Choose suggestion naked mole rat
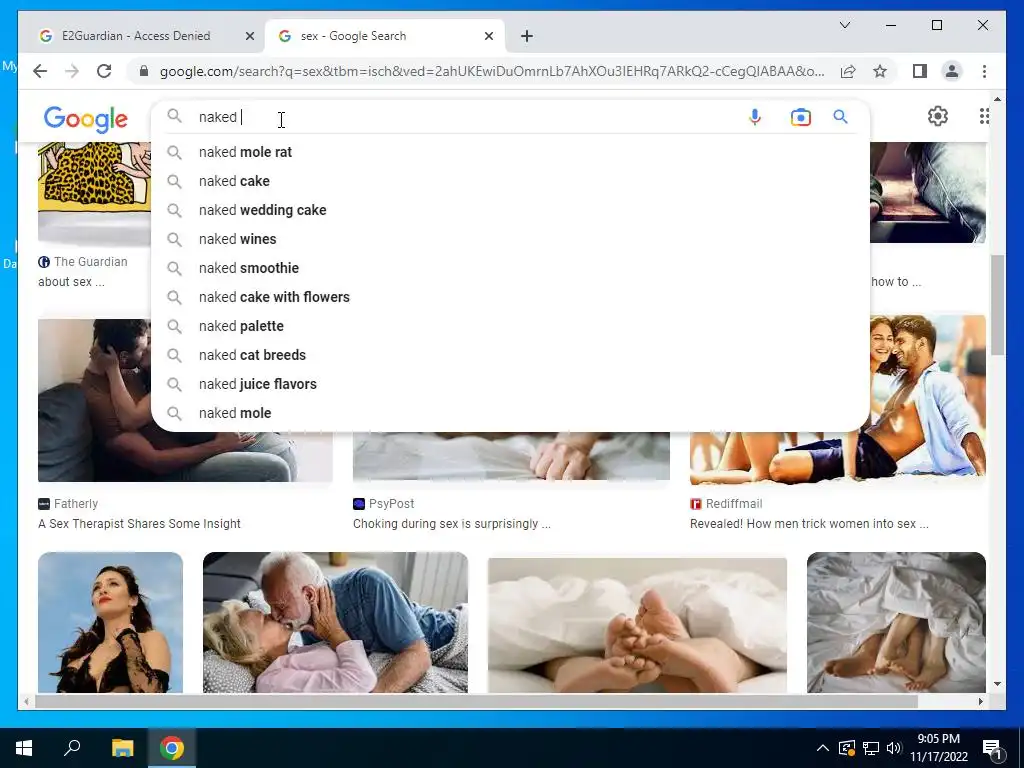This screenshot has width=1024, height=768. tap(509, 152)
